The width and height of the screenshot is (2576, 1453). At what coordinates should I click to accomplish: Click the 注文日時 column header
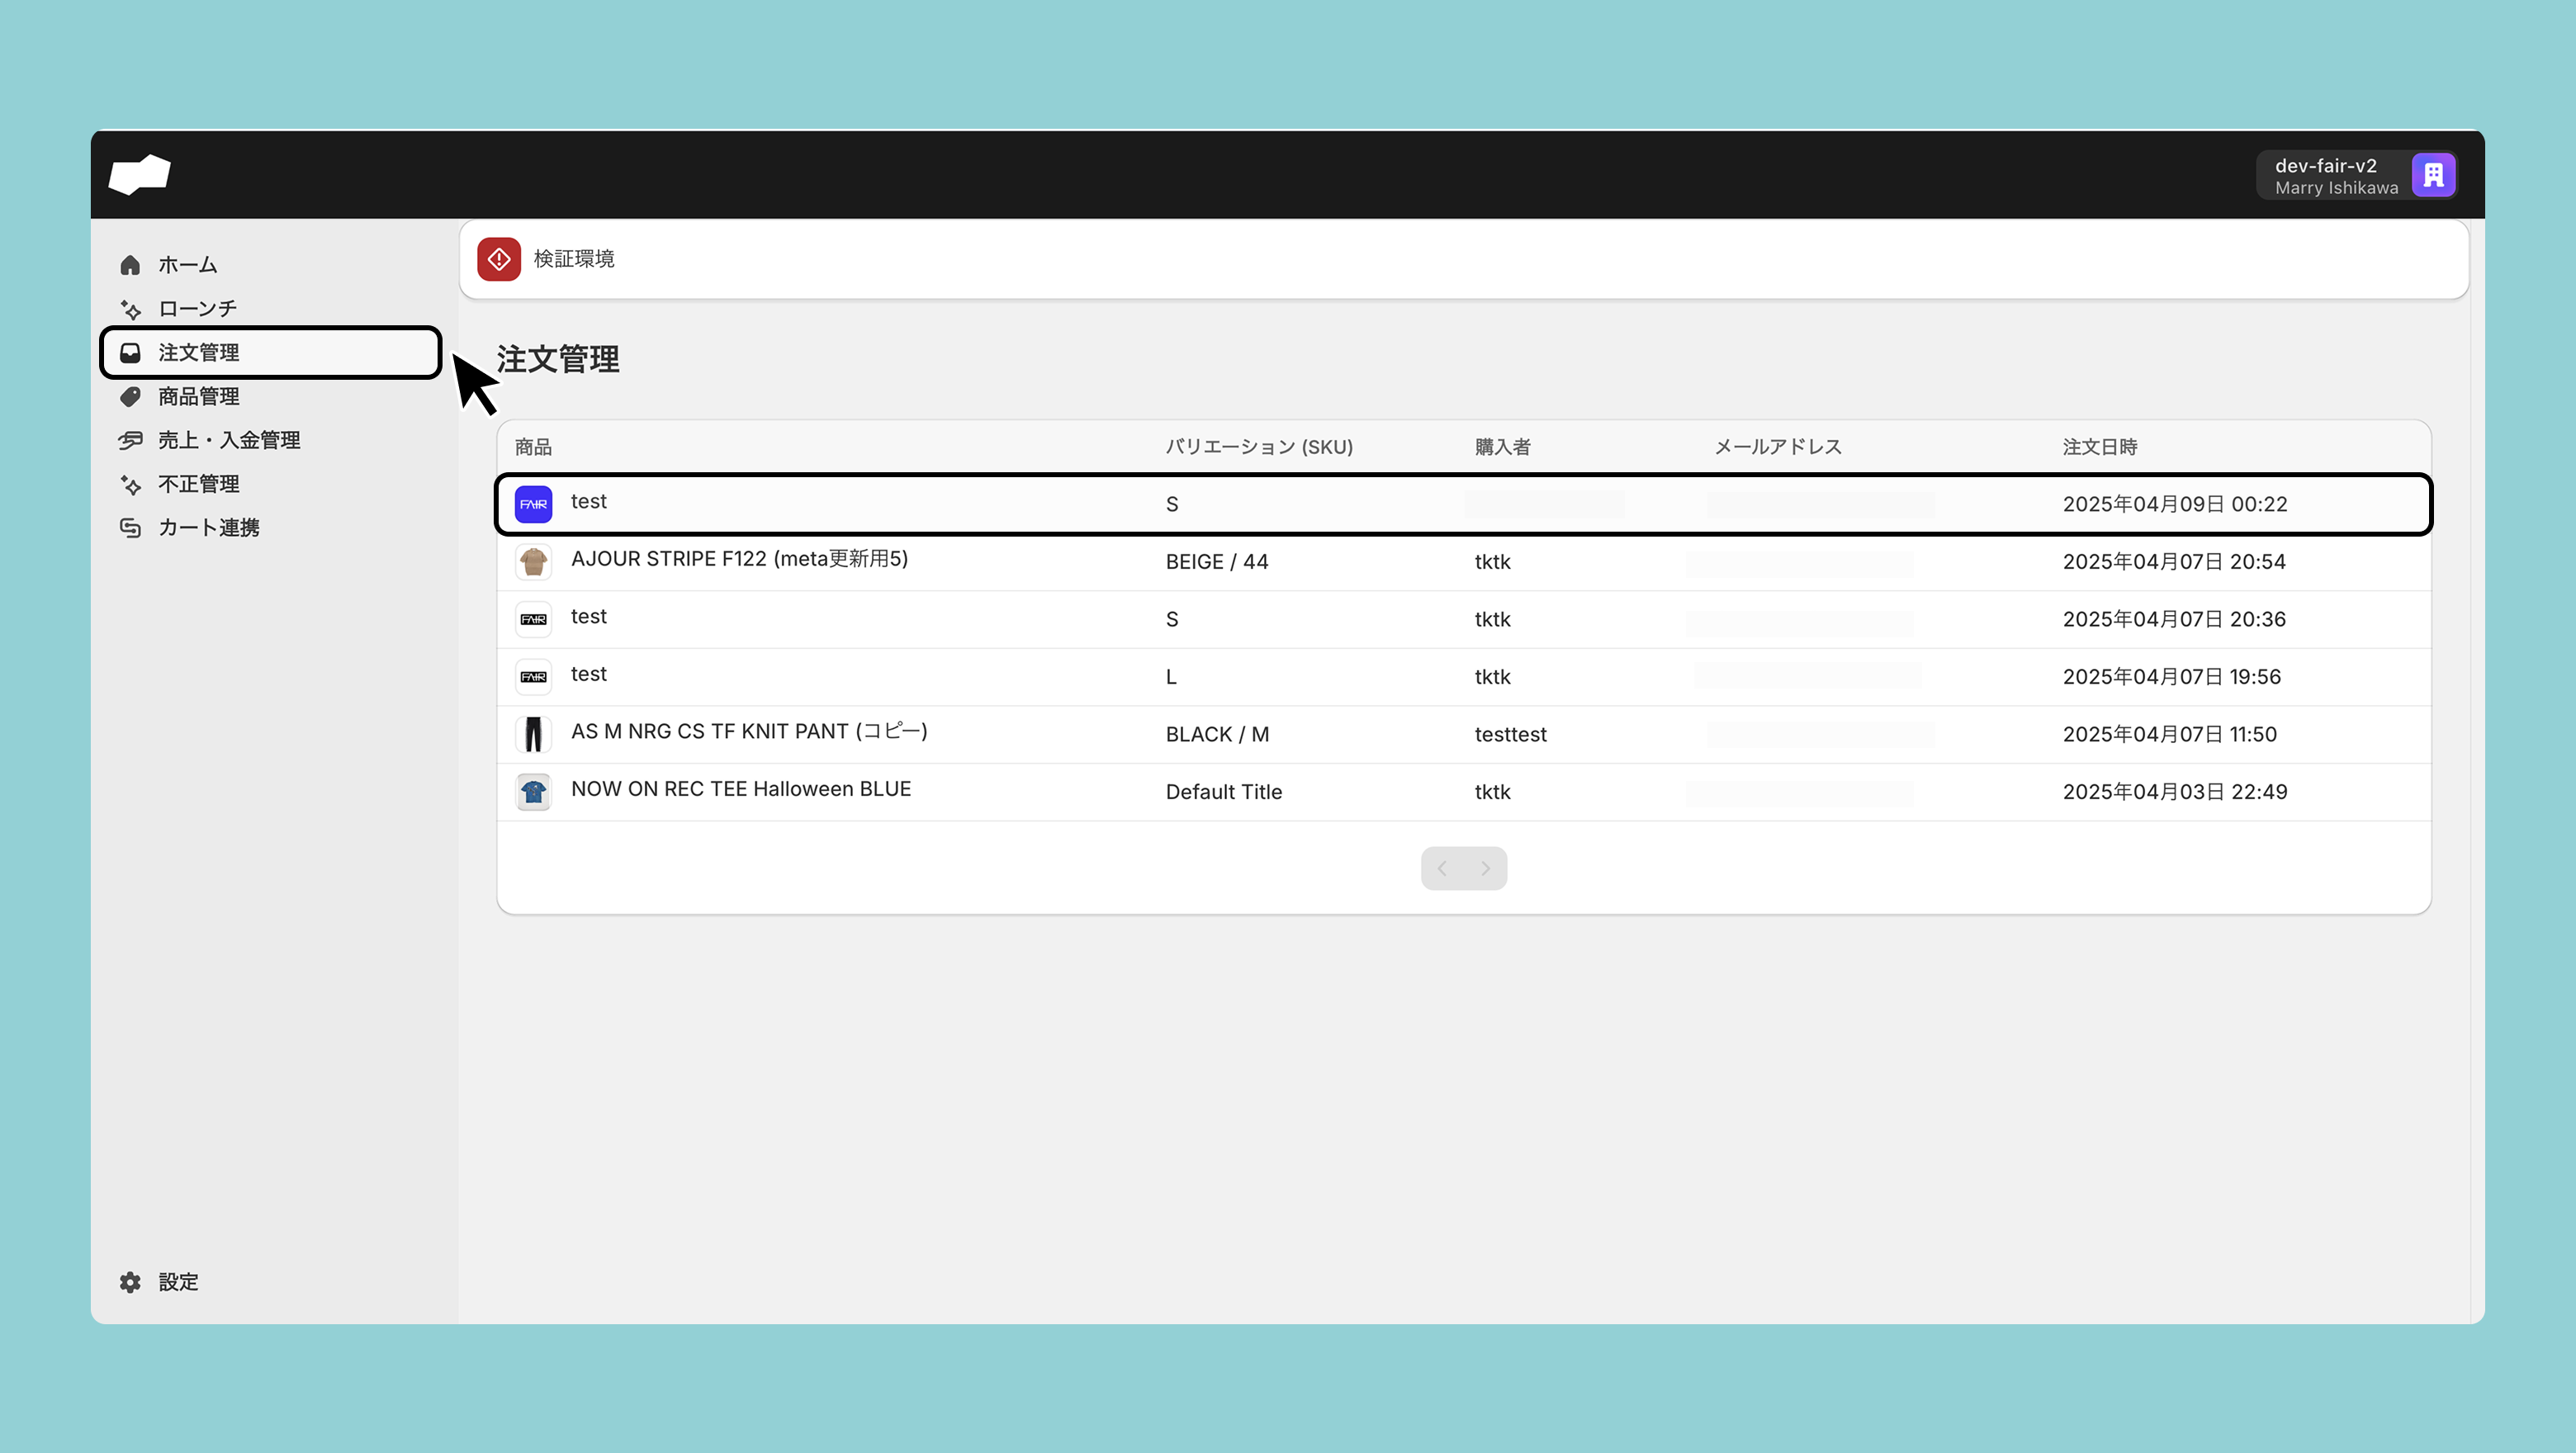(x=2099, y=447)
